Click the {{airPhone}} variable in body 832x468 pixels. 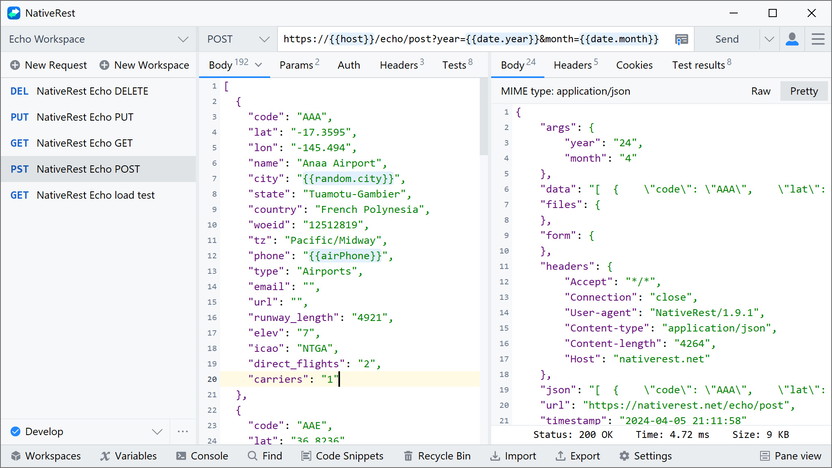pyautogui.click(x=347, y=256)
